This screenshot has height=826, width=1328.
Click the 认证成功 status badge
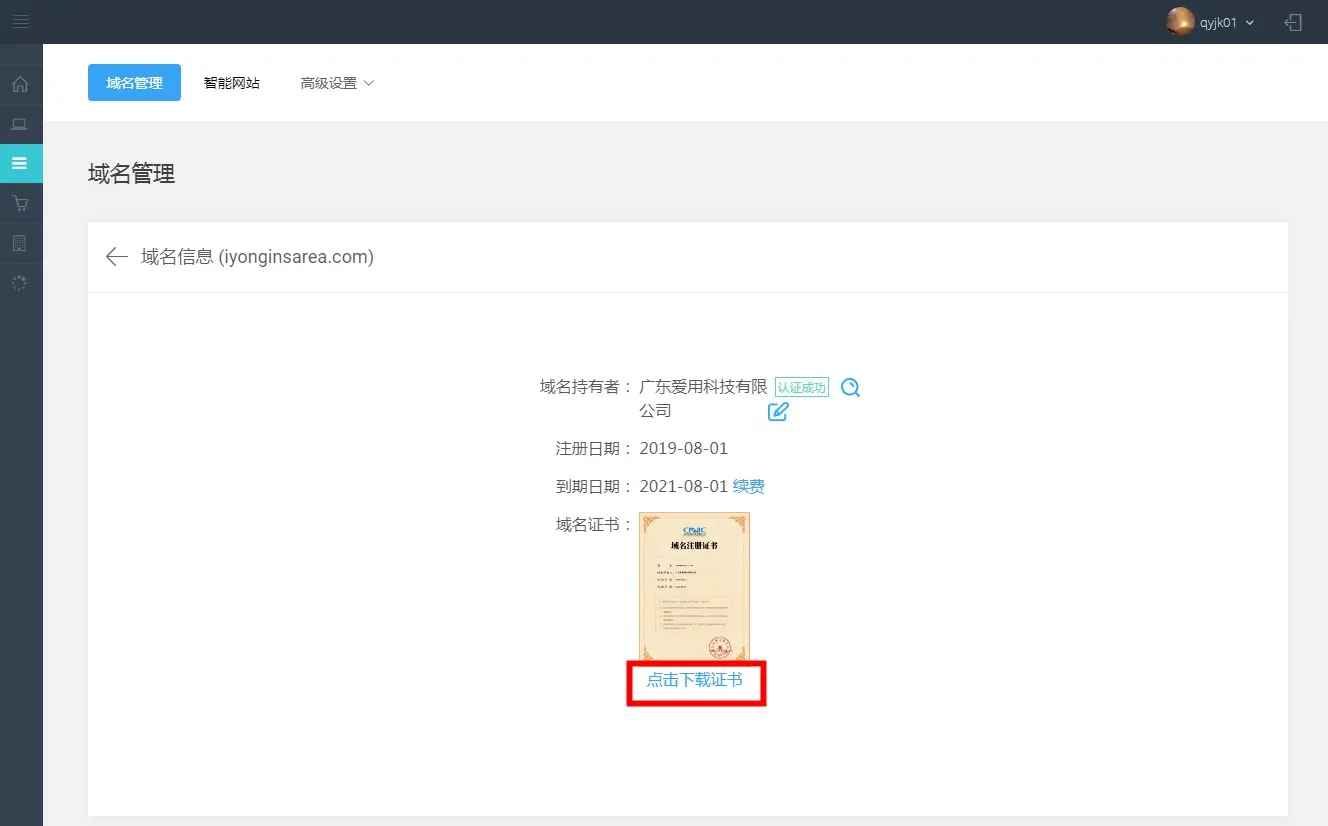[802, 388]
